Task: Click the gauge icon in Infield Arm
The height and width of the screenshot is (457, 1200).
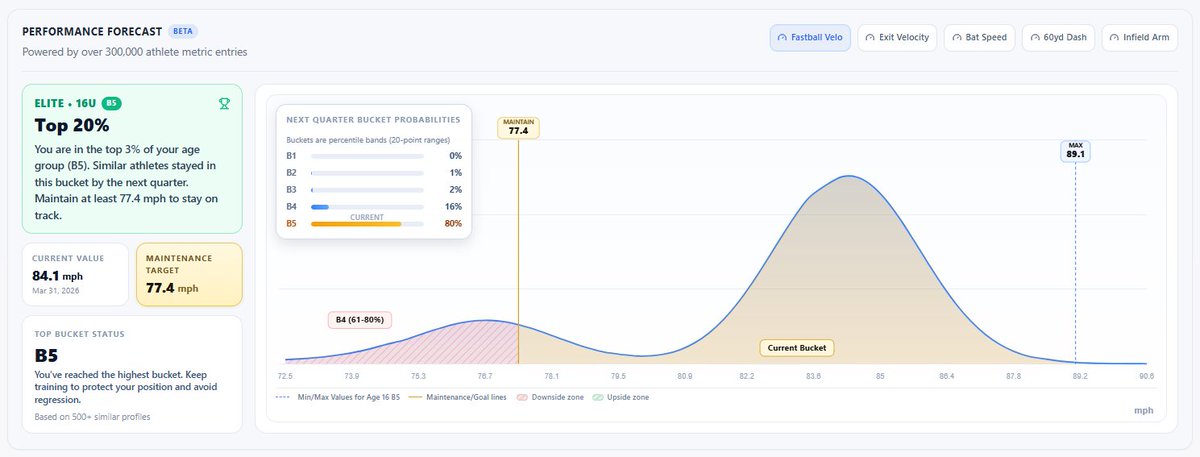Action: (1116, 38)
